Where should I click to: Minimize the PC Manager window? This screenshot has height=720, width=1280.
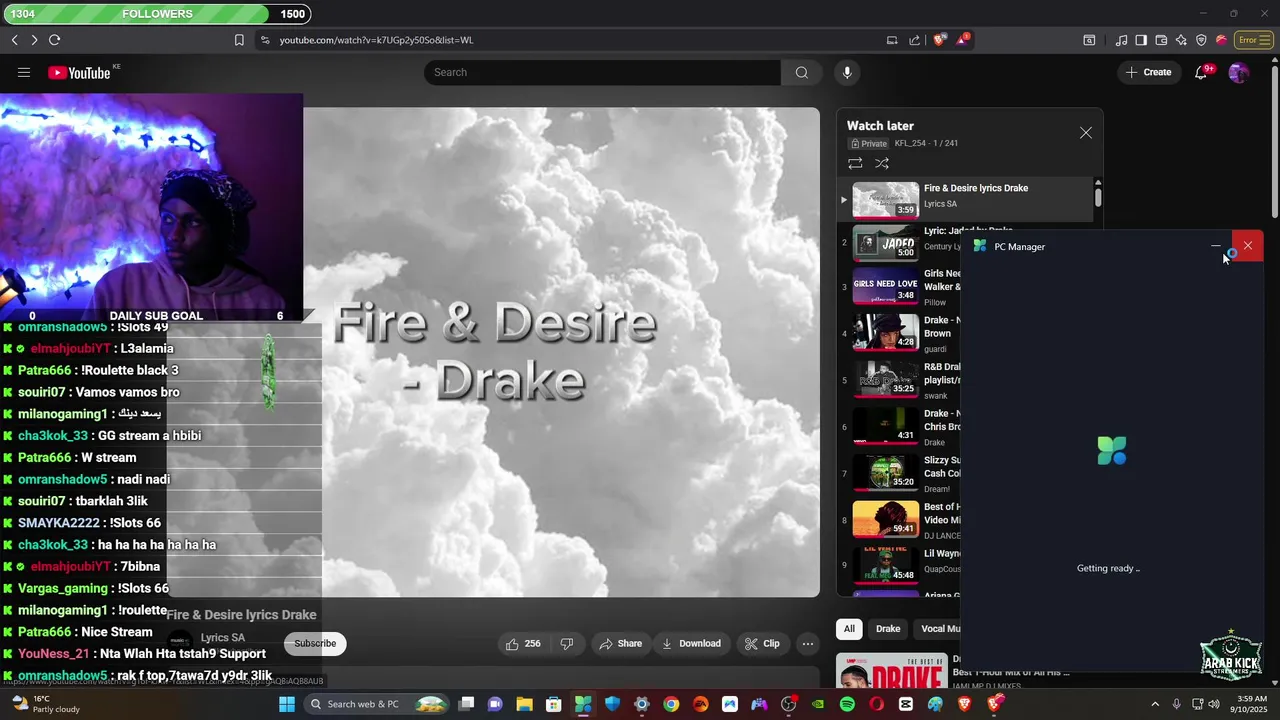pyautogui.click(x=1216, y=246)
